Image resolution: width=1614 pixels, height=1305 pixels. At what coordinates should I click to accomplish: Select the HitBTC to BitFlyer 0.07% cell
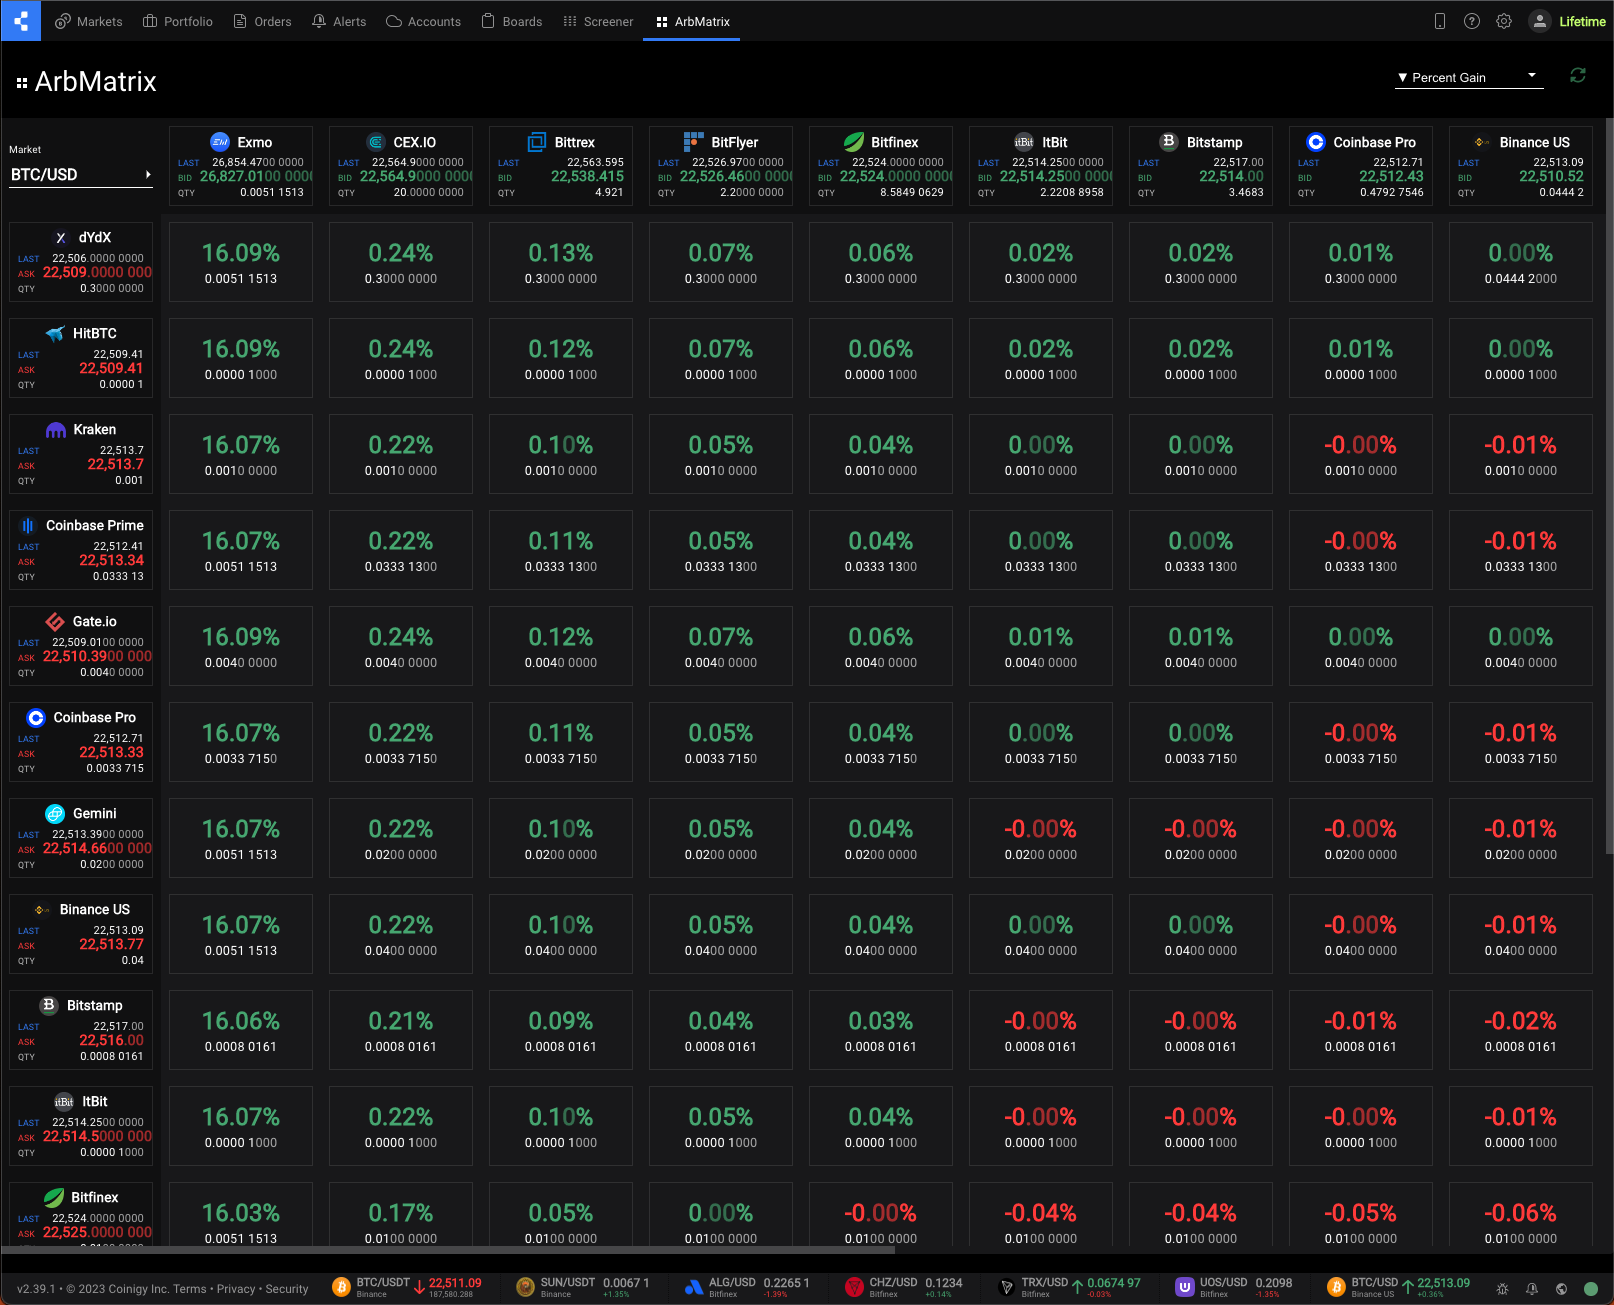click(x=721, y=358)
